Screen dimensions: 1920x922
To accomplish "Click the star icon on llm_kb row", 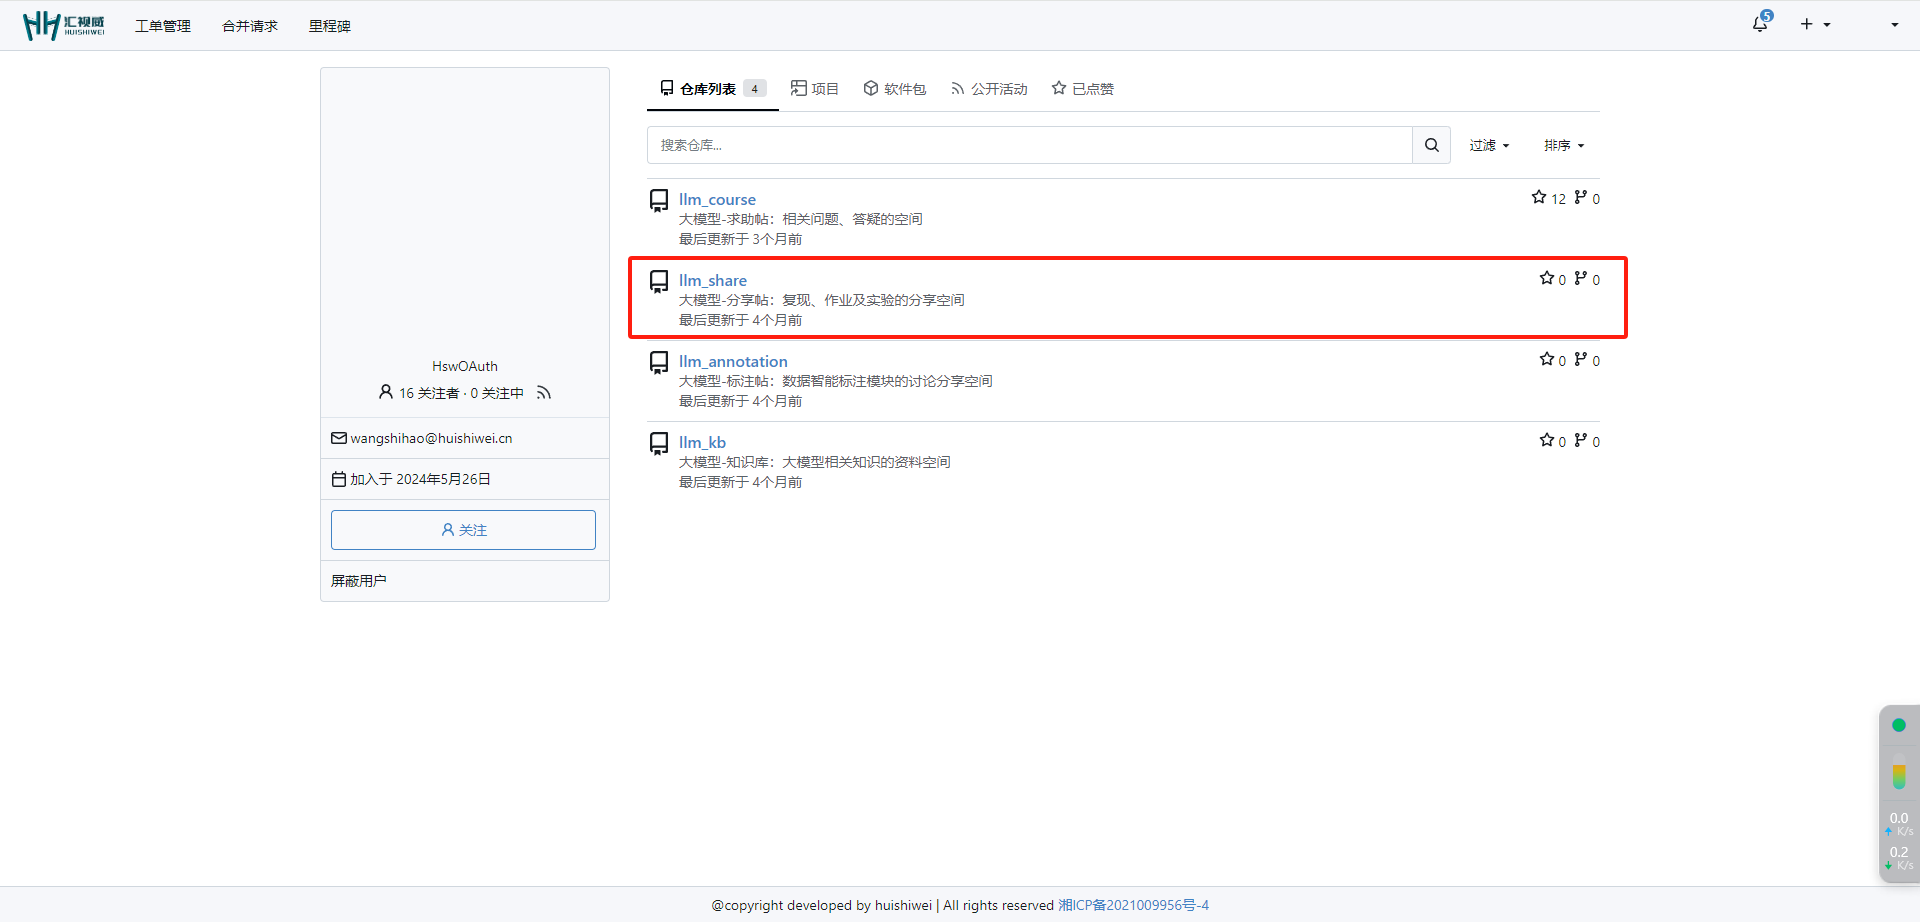I will [1547, 441].
